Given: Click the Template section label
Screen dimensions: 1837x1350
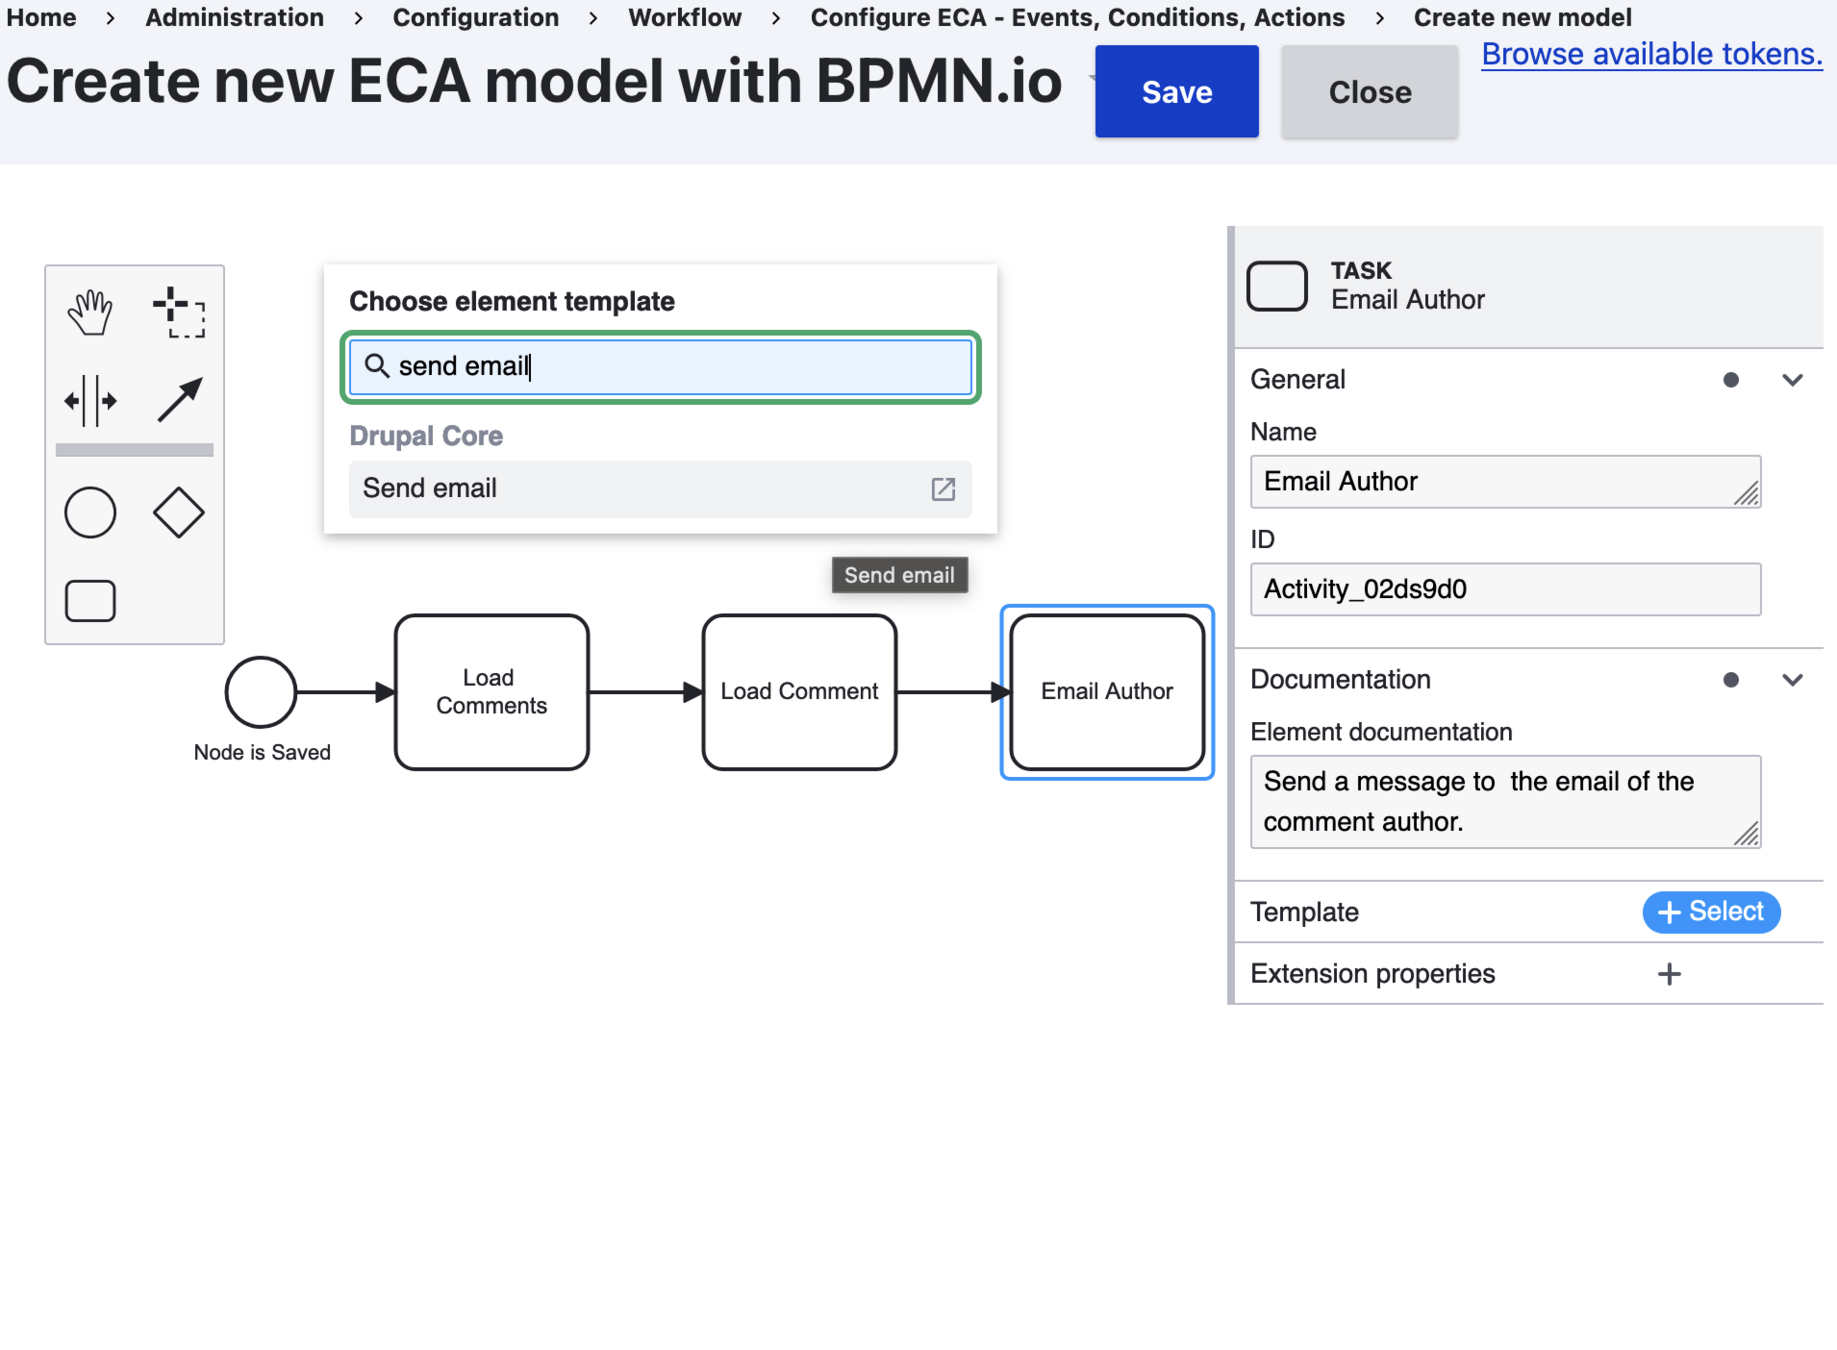Looking at the screenshot, I should click(1304, 912).
